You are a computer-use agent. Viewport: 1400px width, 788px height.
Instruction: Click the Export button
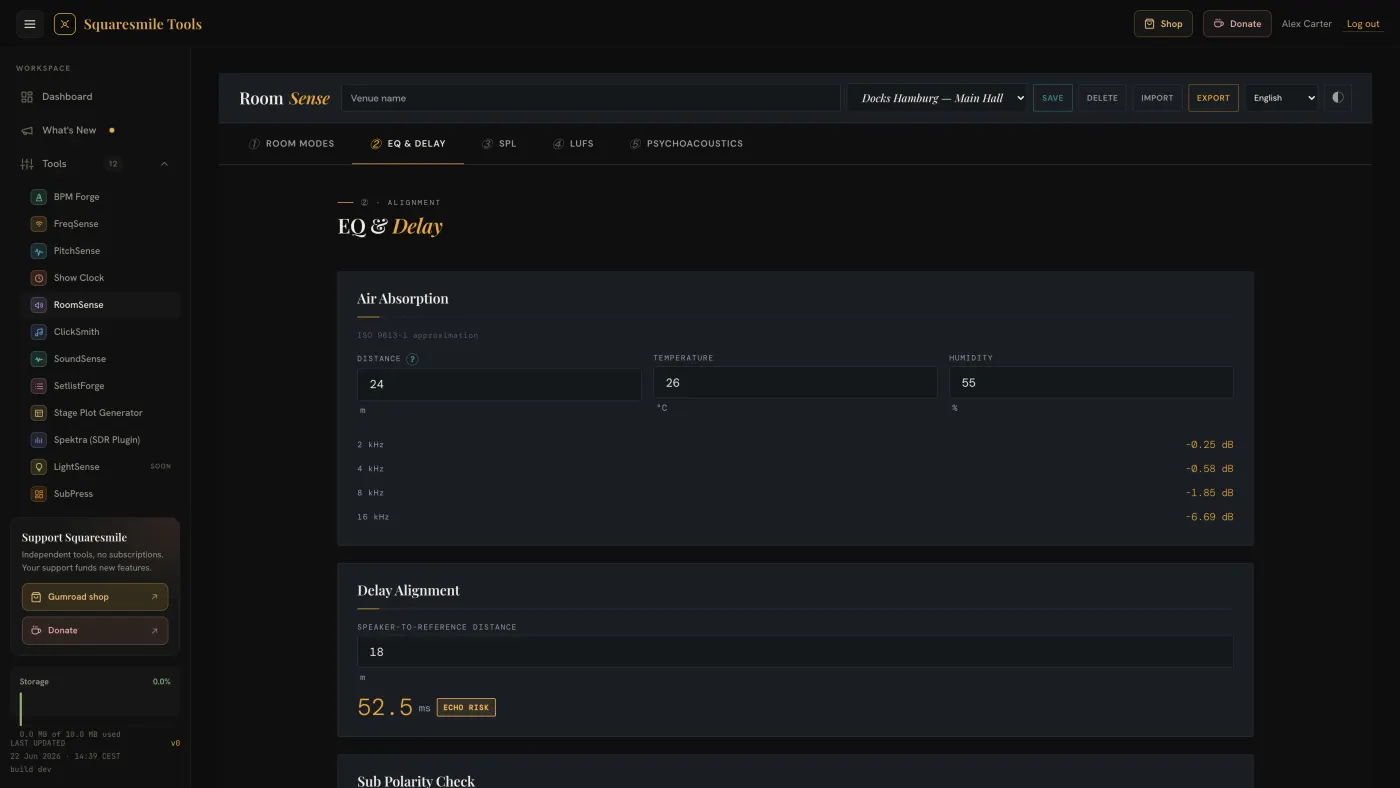(x=1213, y=98)
